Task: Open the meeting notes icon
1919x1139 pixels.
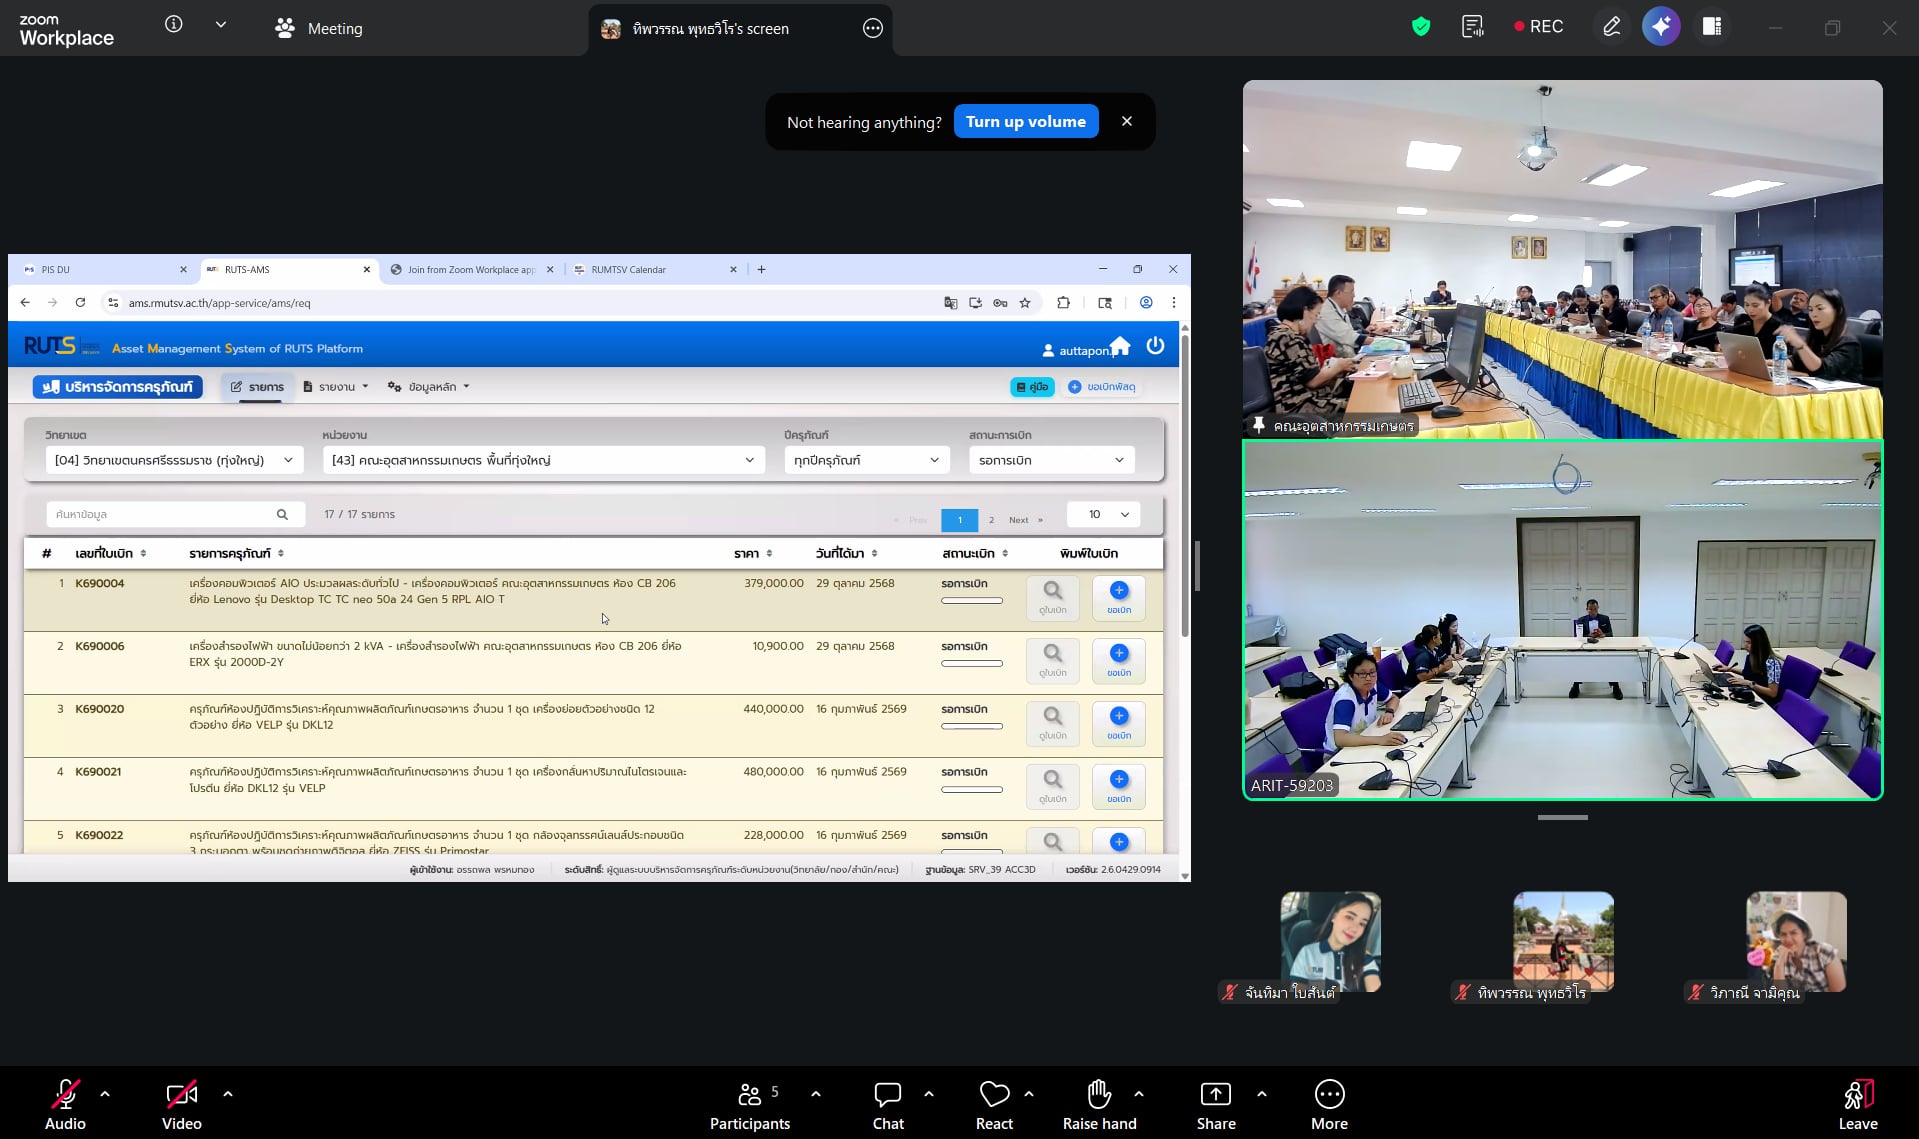Action: click(x=1472, y=27)
